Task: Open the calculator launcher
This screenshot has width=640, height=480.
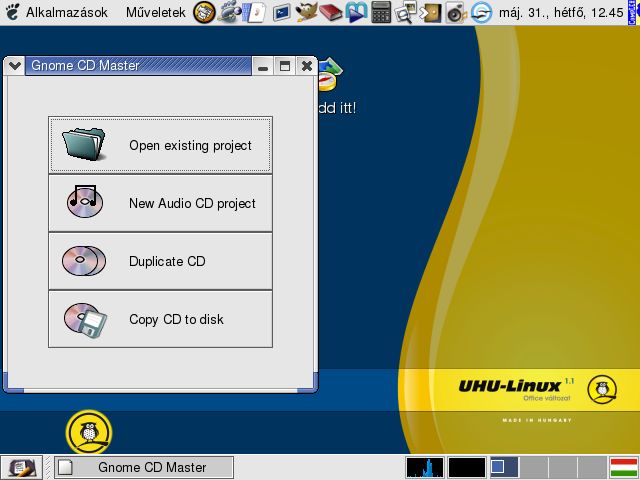Action: (x=381, y=12)
